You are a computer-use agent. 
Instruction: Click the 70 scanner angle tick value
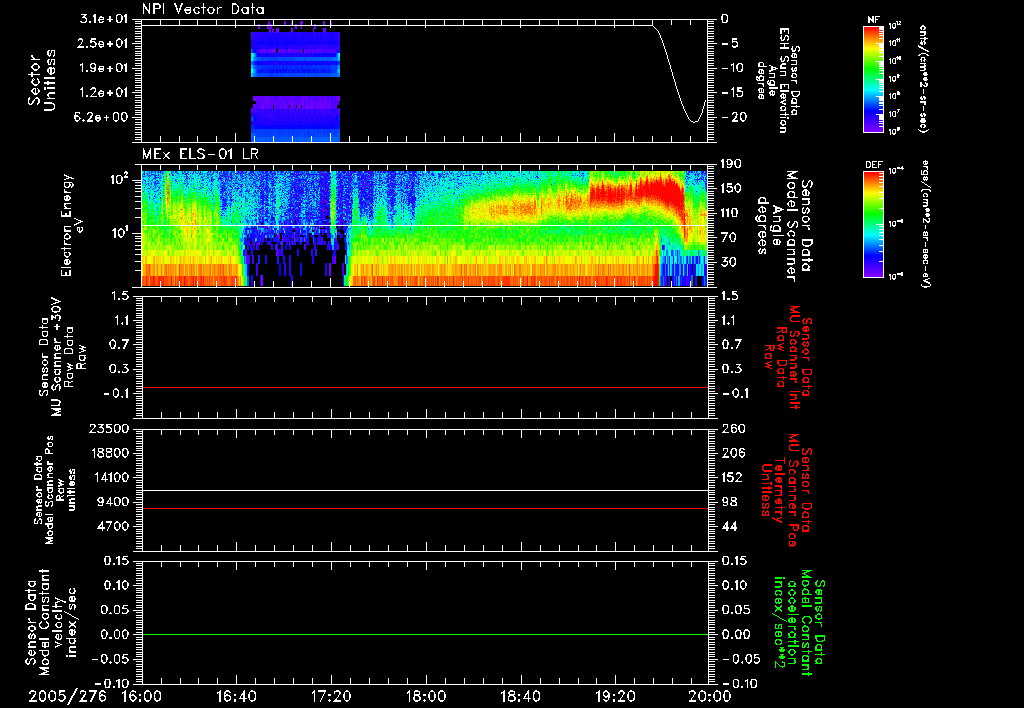[x=729, y=238]
